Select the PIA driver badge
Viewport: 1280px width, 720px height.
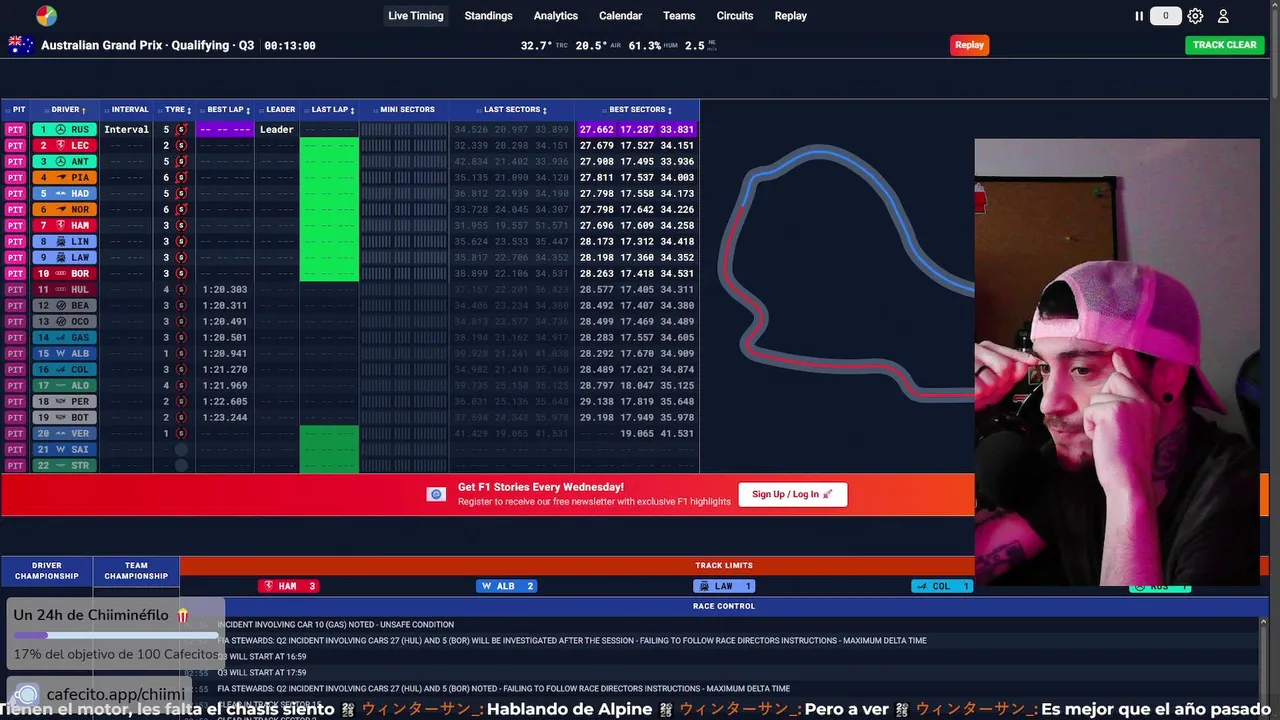coord(64,177)
